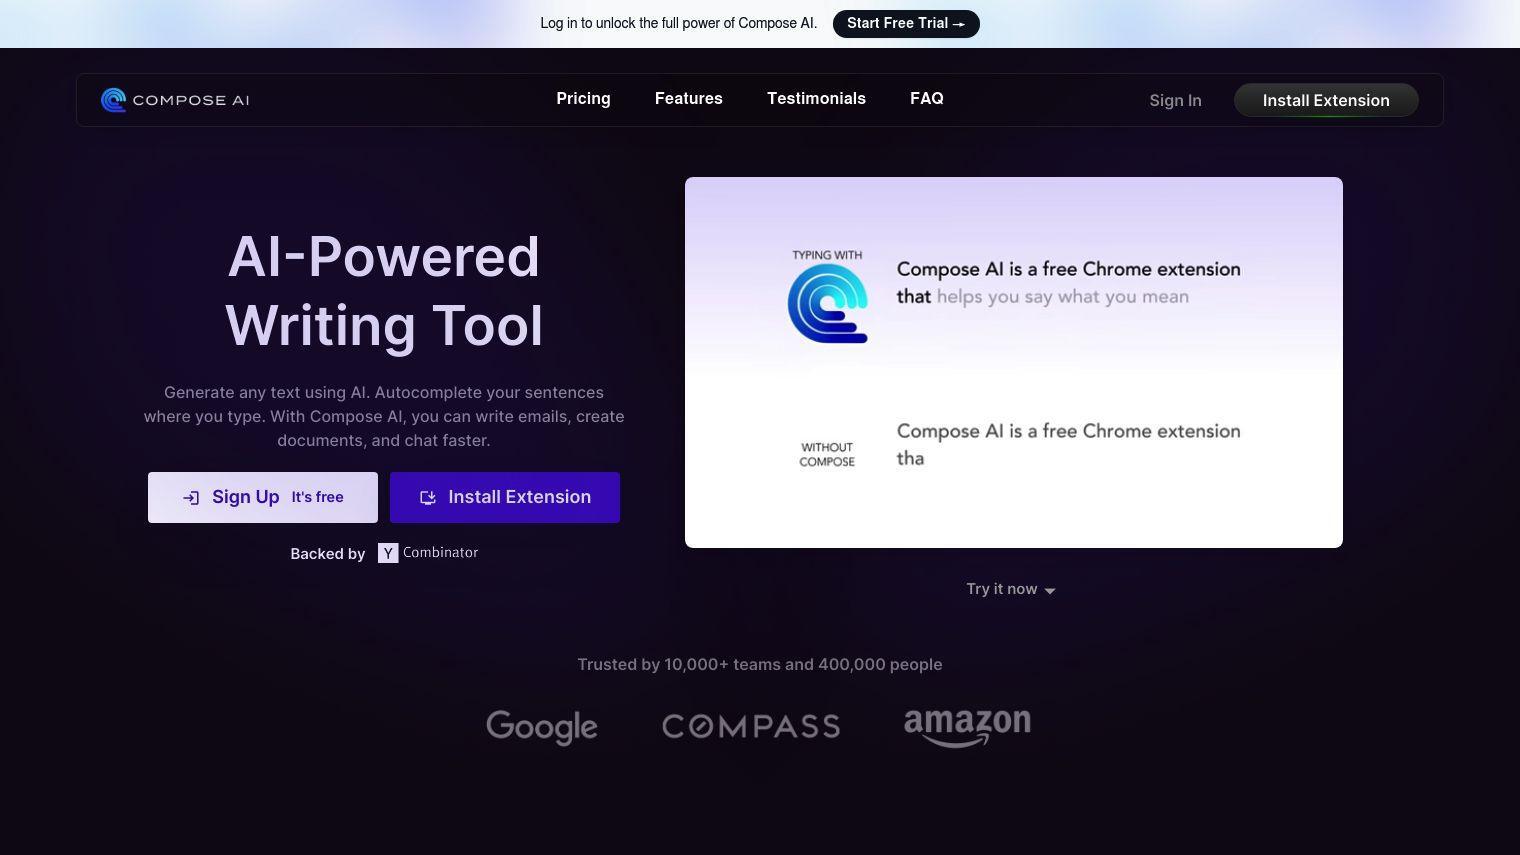Screen dimensions: 1520x855
Task: Click 'helps you say what you mean' suggestion
Action: point(1063,297)
